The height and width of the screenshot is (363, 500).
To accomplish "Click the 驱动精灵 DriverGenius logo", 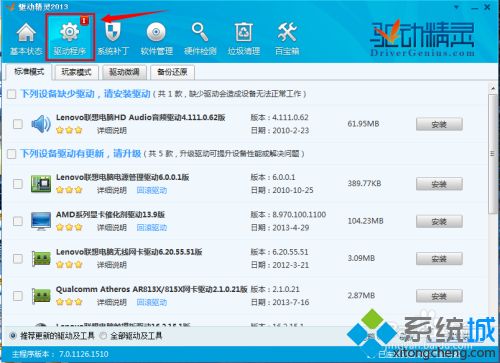I will pyautogui.click(x=422, y=37).
